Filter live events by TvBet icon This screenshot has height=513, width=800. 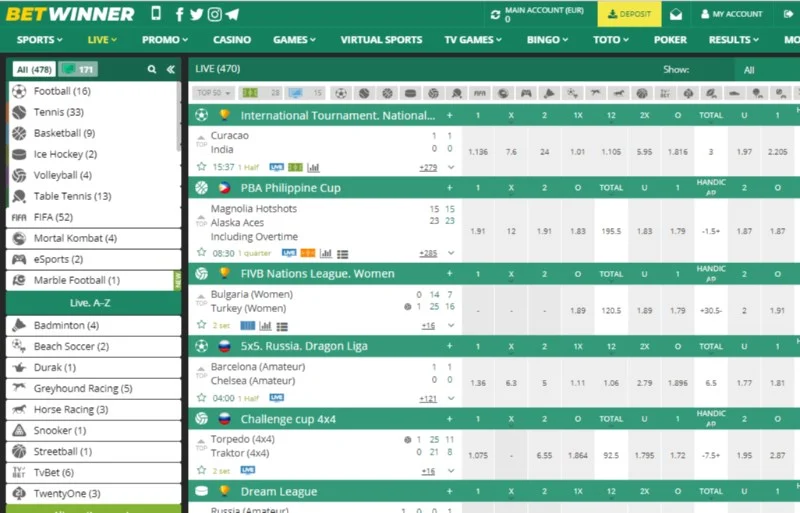click(665, 93)
